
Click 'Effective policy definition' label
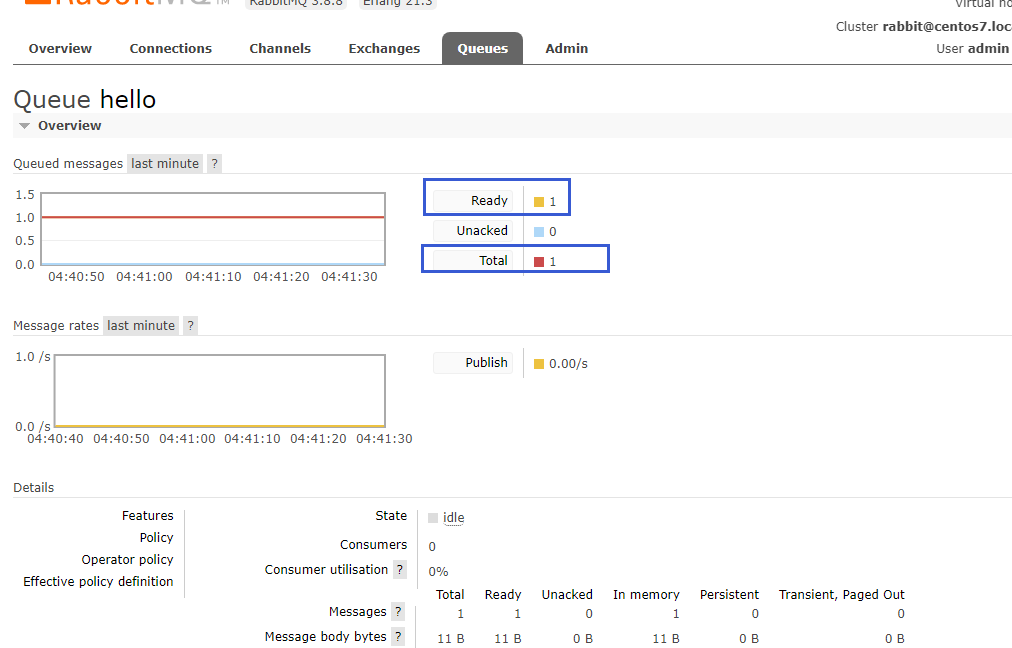click(98, 582)
